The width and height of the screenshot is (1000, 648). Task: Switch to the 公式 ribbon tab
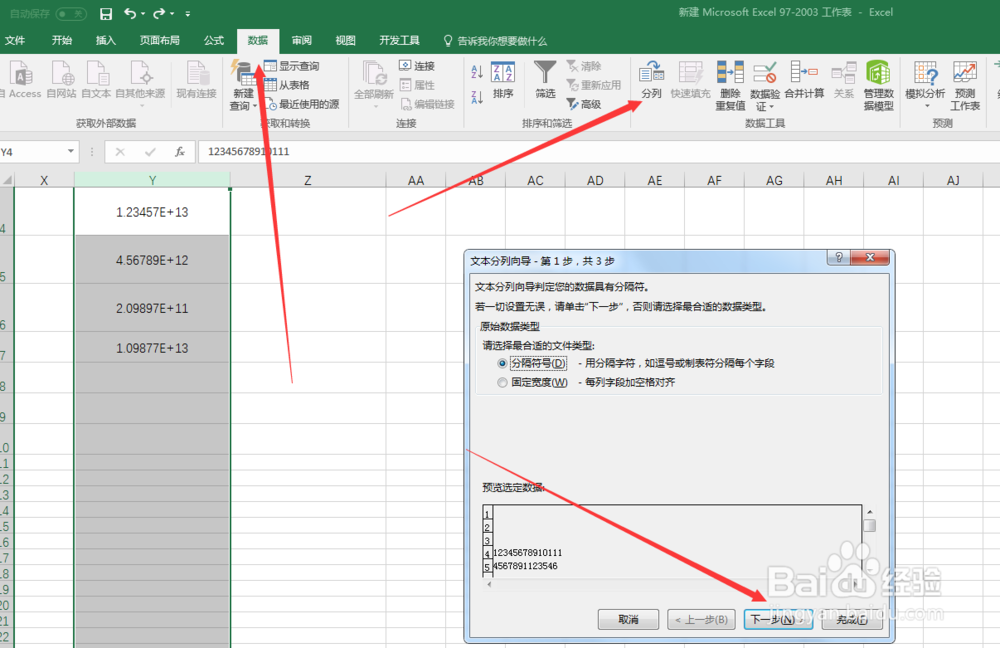pos(212,41)
